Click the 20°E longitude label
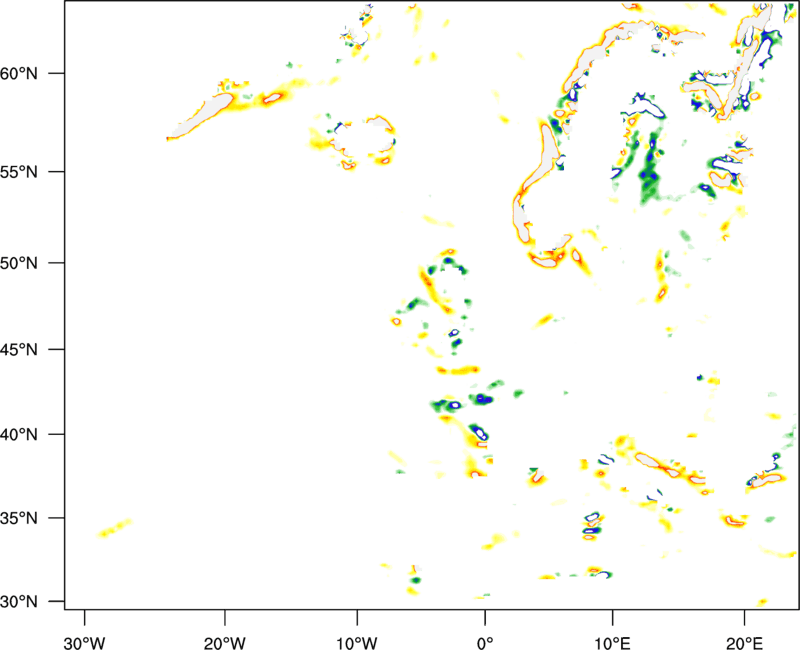 coord(744,643)
